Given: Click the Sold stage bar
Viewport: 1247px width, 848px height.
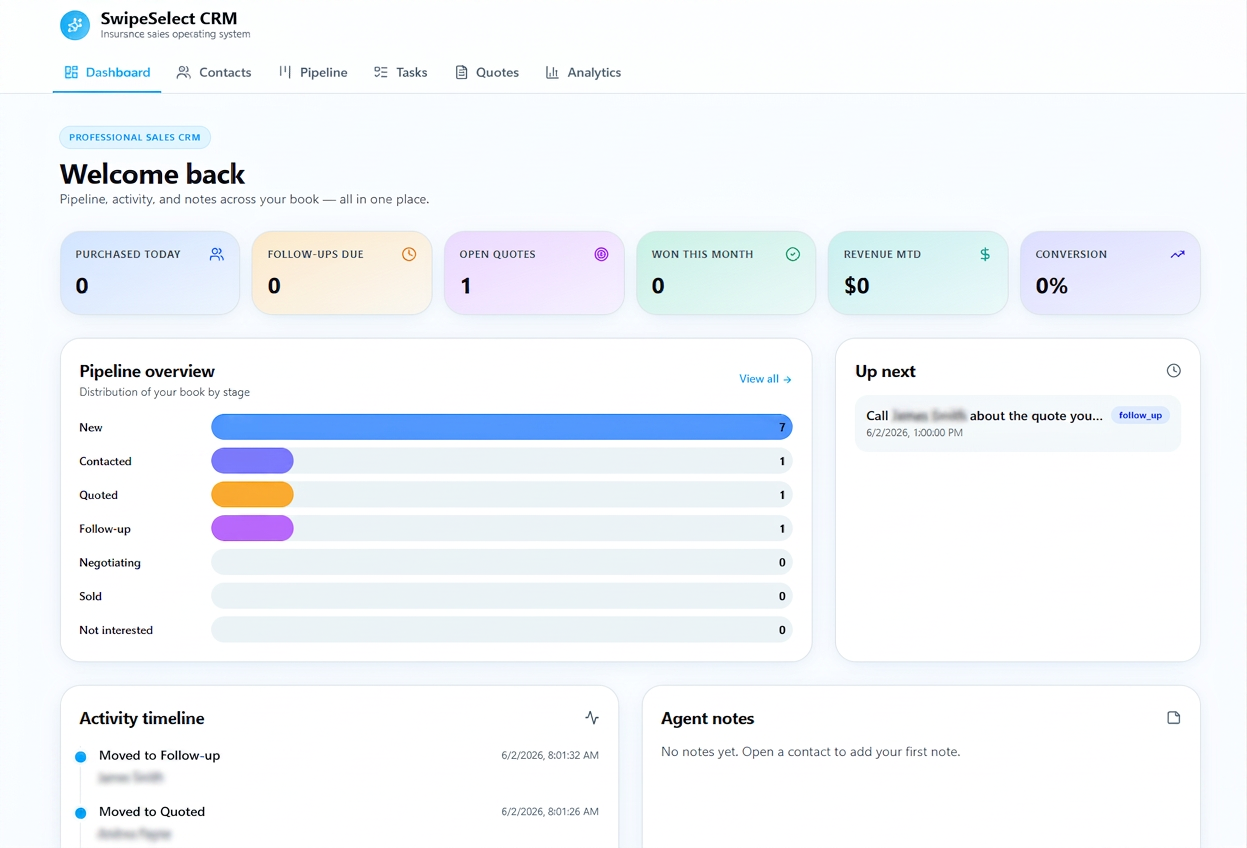Looking at the screenshot, I should click(x=502, y=596).
